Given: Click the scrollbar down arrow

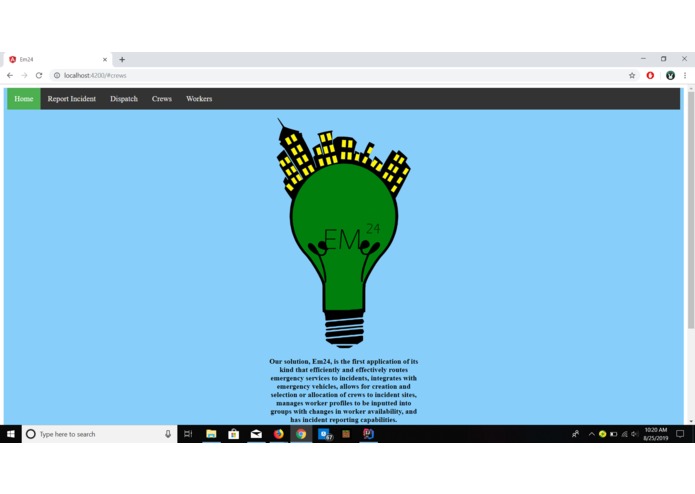Looking at the screenshot, I should click(691, 421).
